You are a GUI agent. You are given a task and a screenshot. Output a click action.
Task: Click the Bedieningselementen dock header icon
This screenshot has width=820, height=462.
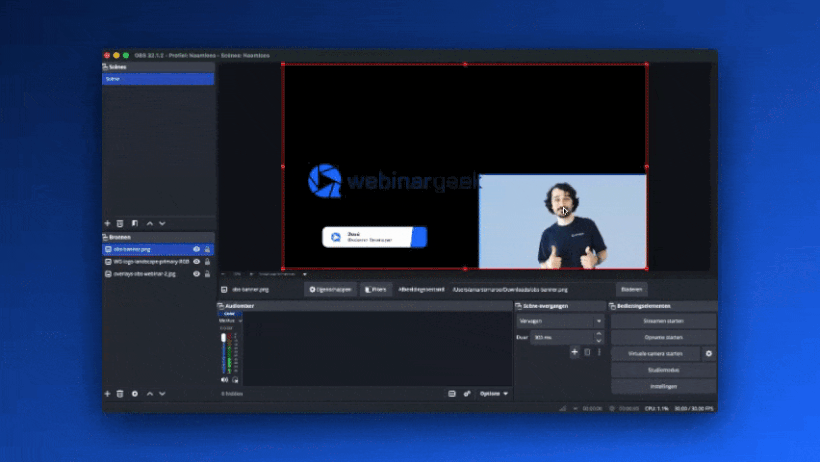coord(612,306)
